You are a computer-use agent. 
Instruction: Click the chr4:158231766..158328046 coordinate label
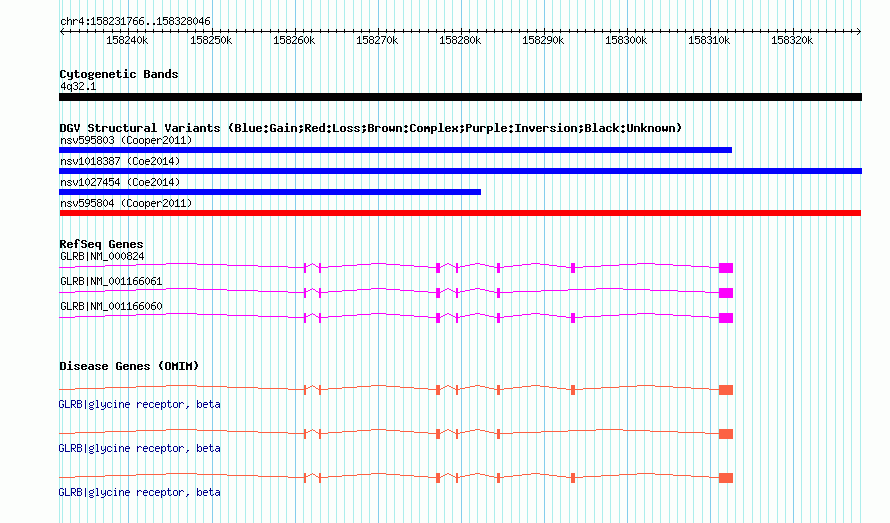point(135,21)
